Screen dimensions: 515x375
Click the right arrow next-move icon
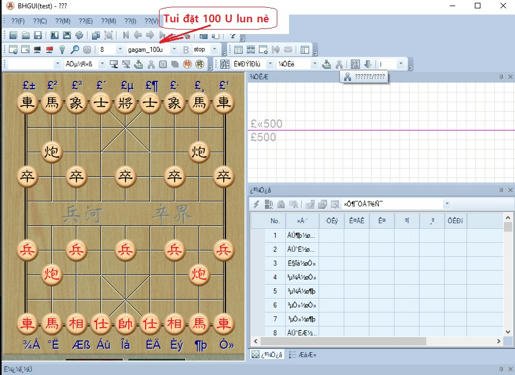click(x=150, y=35)
